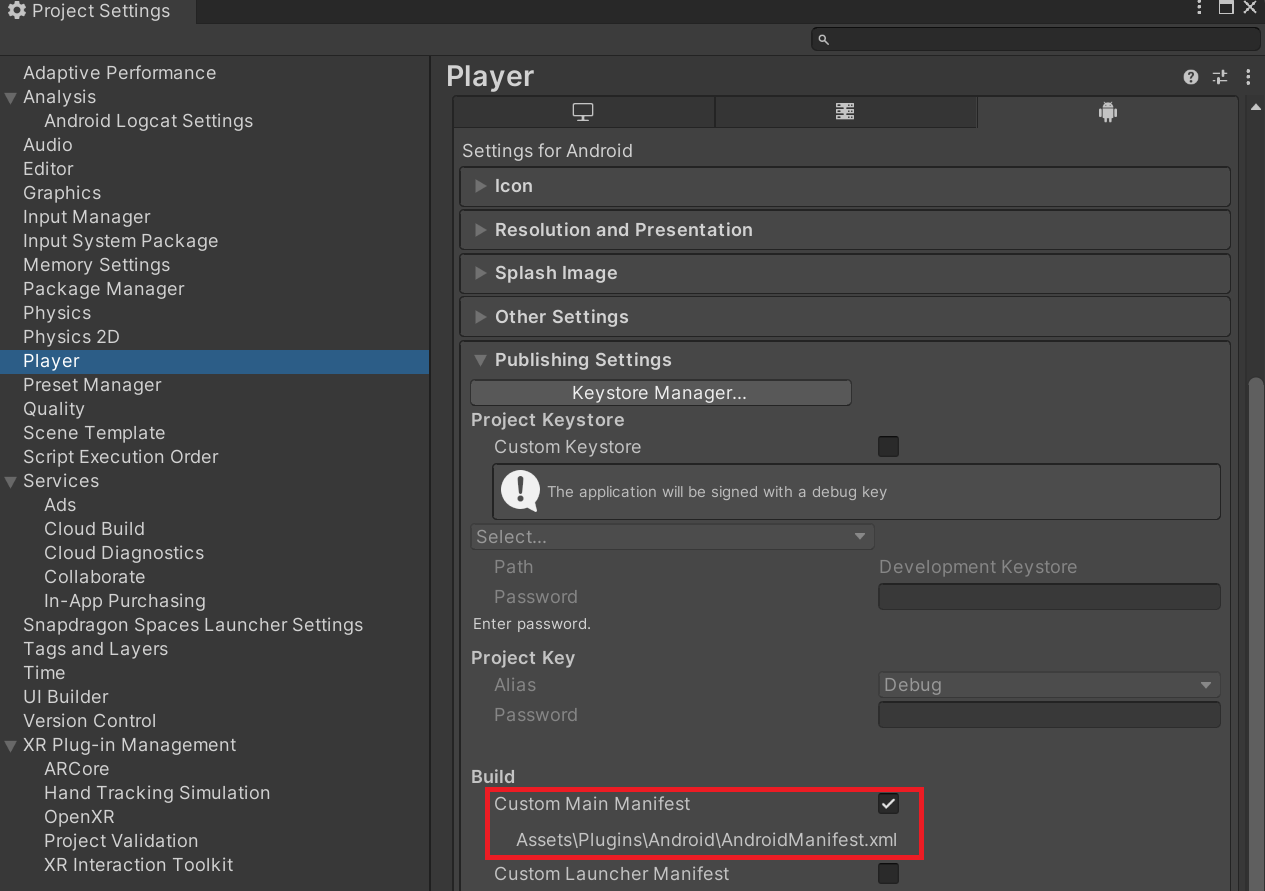Enable the Custom Keystore checkbox
The image size is (1265, 891).
[888, 447]
